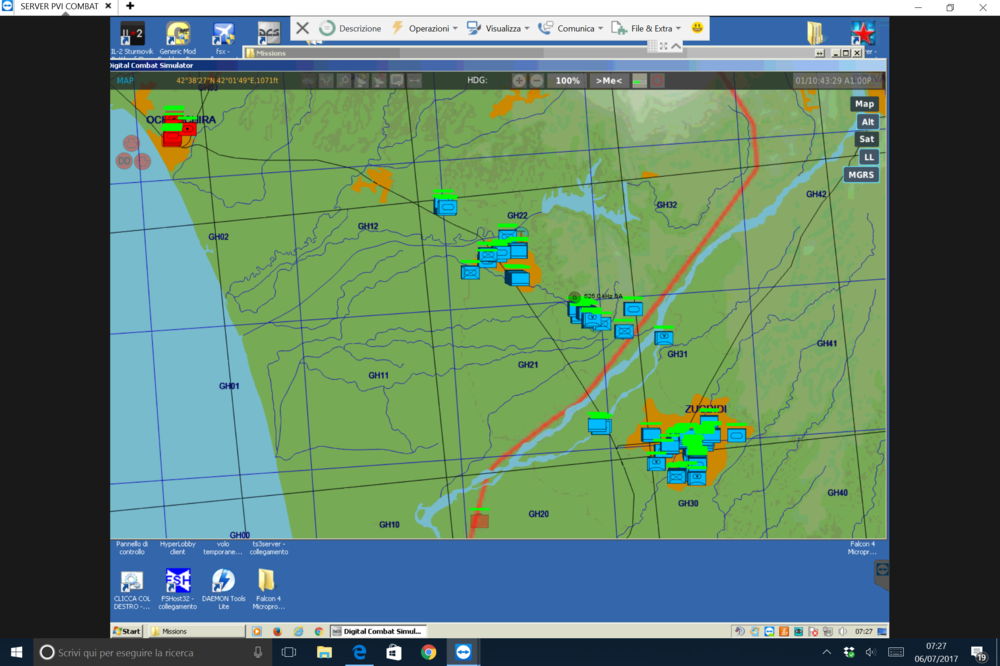Click the green bar icon beside >Me<
The height and width of the screenshot is (666, 1000).
point(640,80)
